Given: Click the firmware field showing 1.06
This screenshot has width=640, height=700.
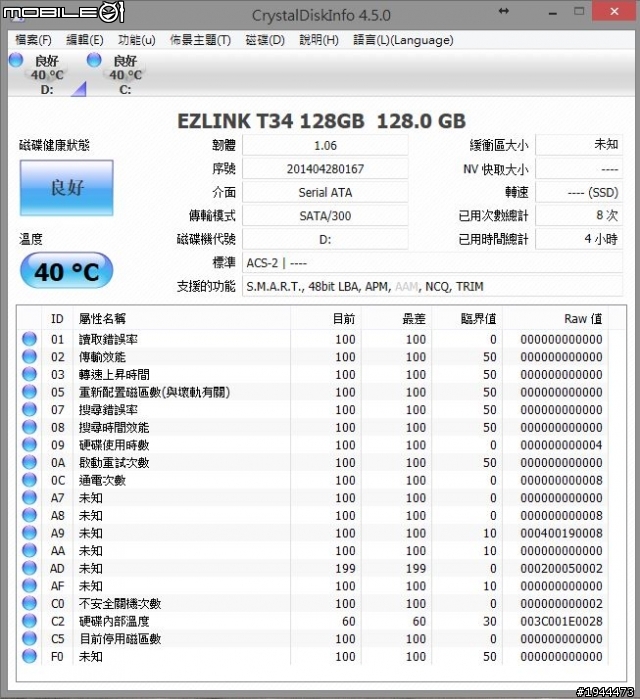Looking at the screenshot, I should (325, 146).
